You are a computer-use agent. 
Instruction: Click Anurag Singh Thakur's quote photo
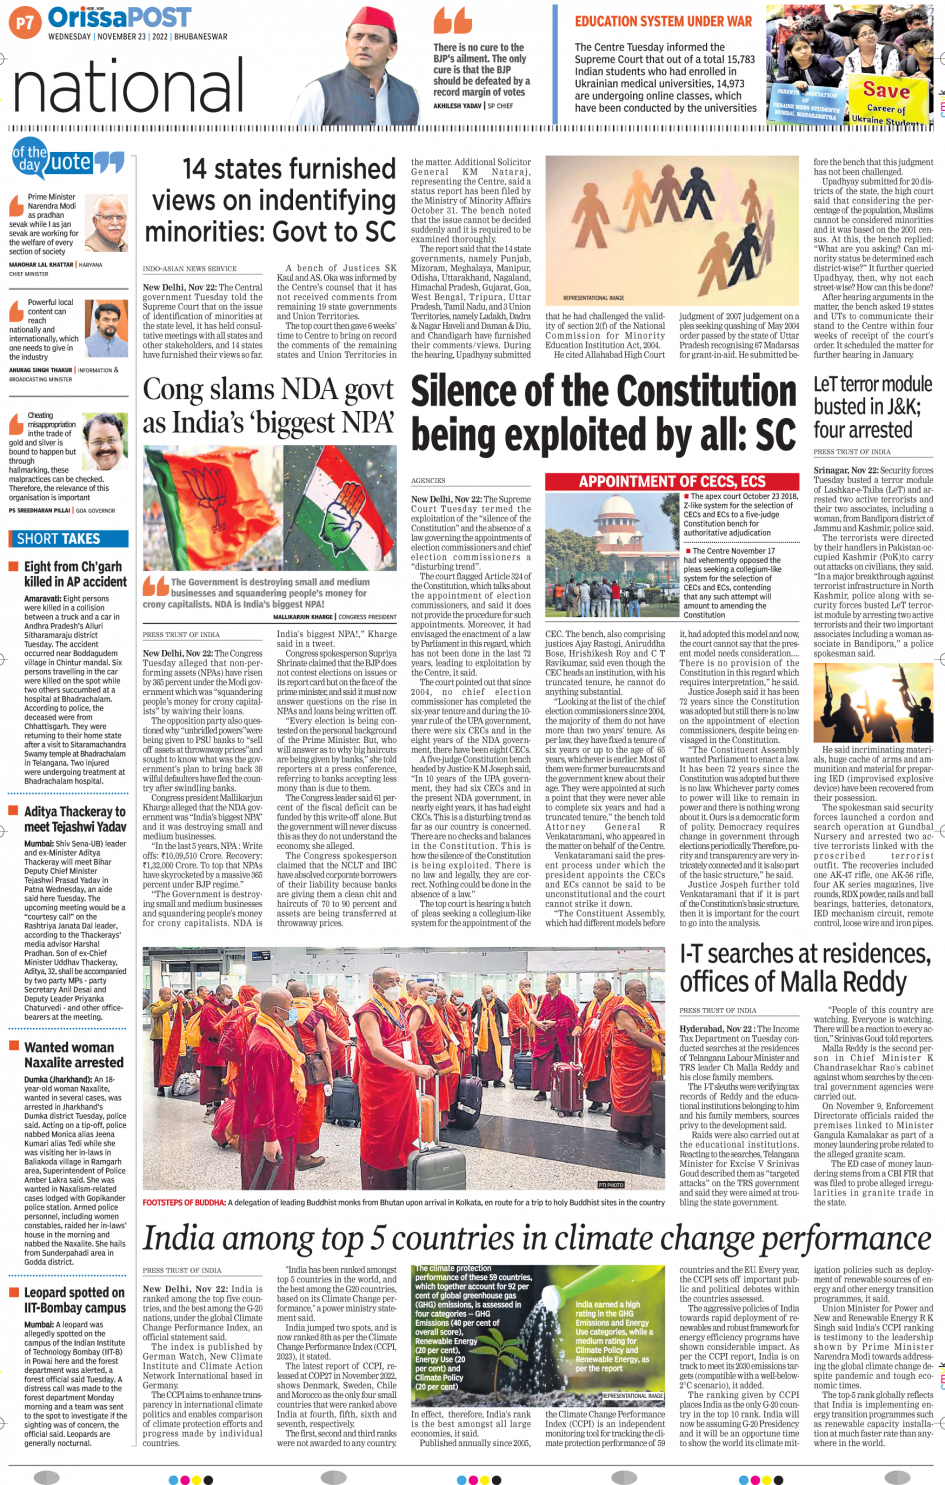[x=106, y=329]
